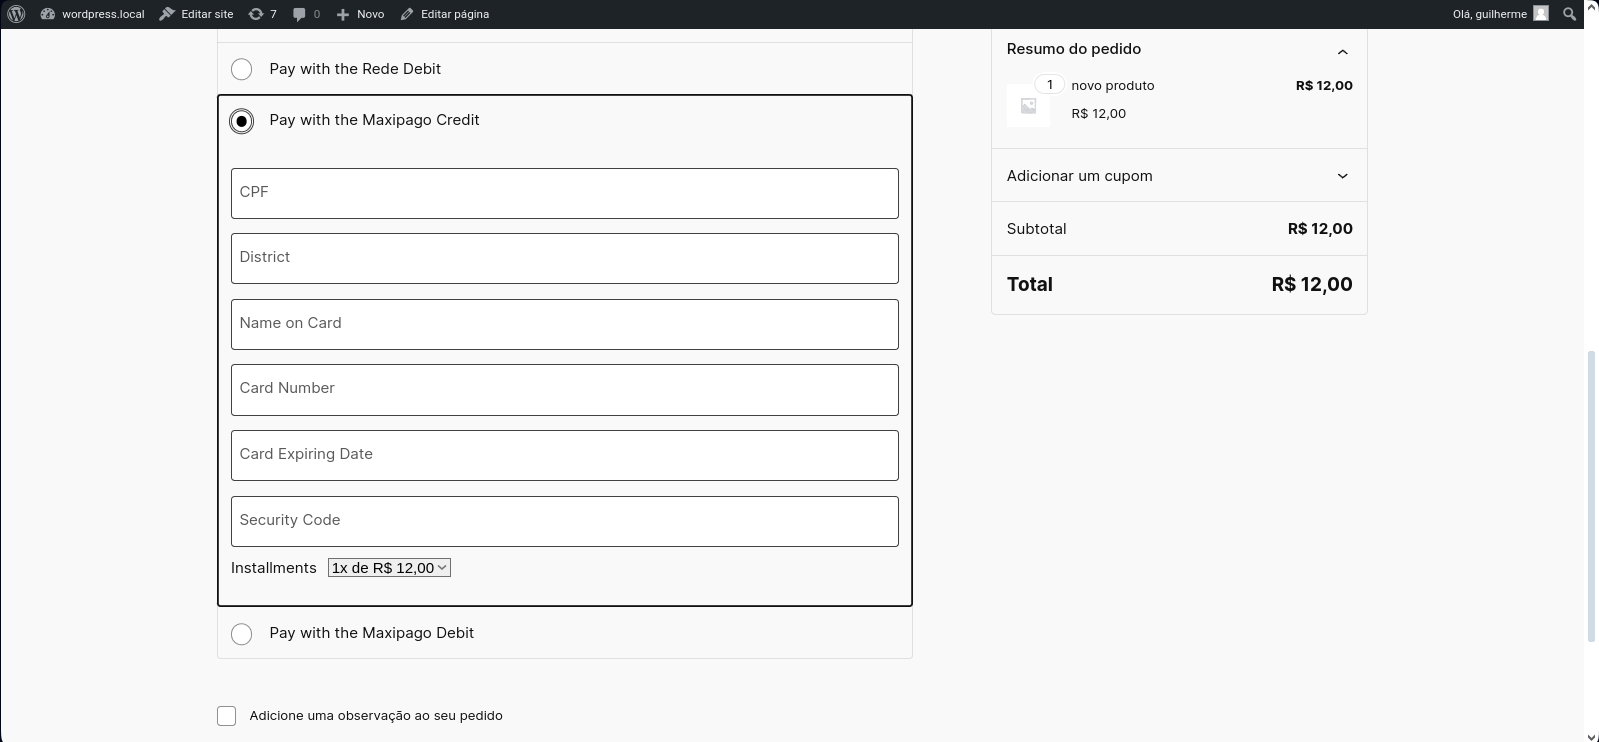The image size is (1599, 742).
Task: Open the Olá, guilherme account menu
Action: tap(1499, 14)
